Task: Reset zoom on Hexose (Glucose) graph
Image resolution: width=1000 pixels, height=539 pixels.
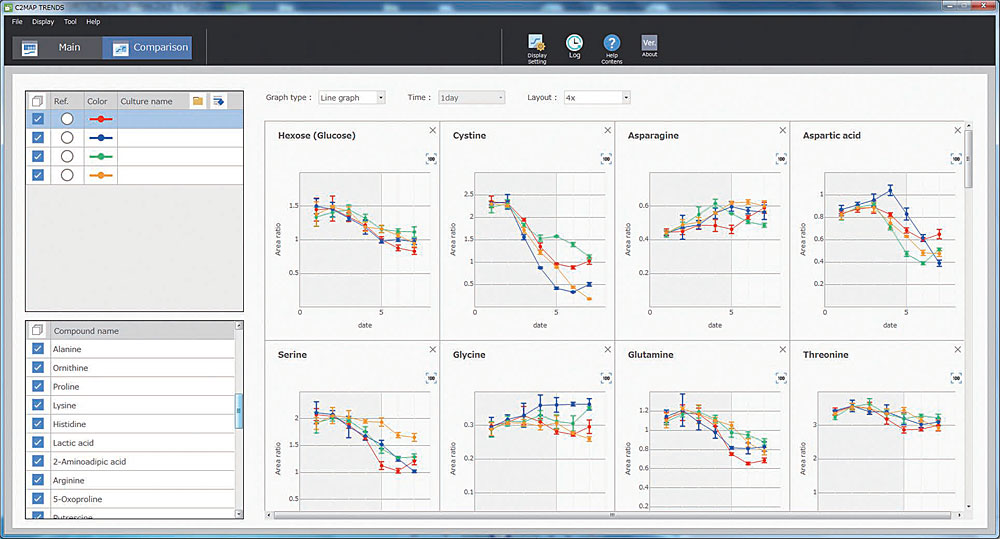Action: [x=432, y=158]
